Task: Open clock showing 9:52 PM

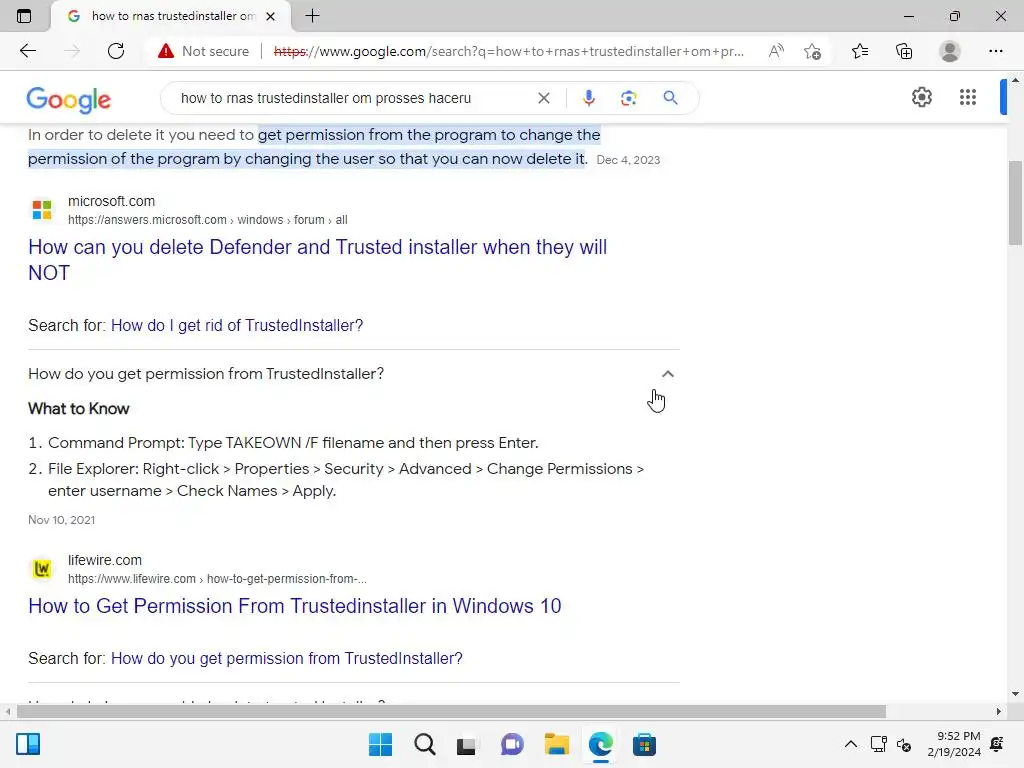Action: 954,744
